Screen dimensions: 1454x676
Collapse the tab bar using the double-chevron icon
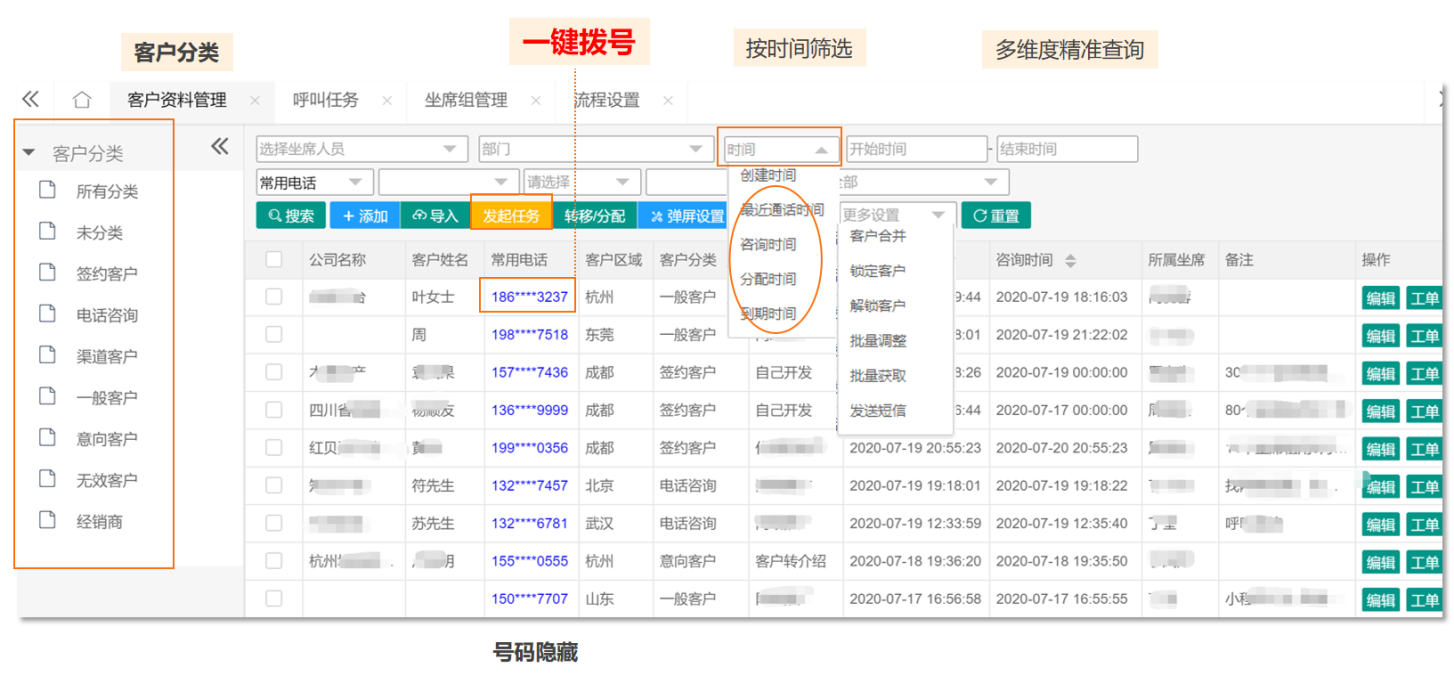(x=30, y=99)
